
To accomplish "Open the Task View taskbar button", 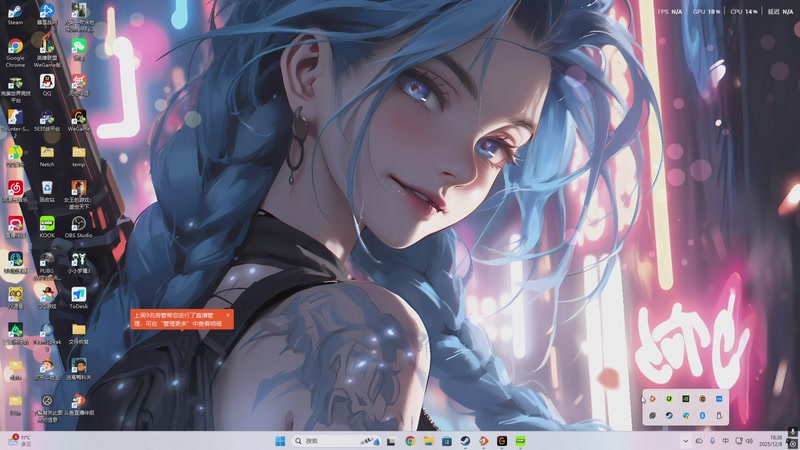I will click(x=391, y=441).
